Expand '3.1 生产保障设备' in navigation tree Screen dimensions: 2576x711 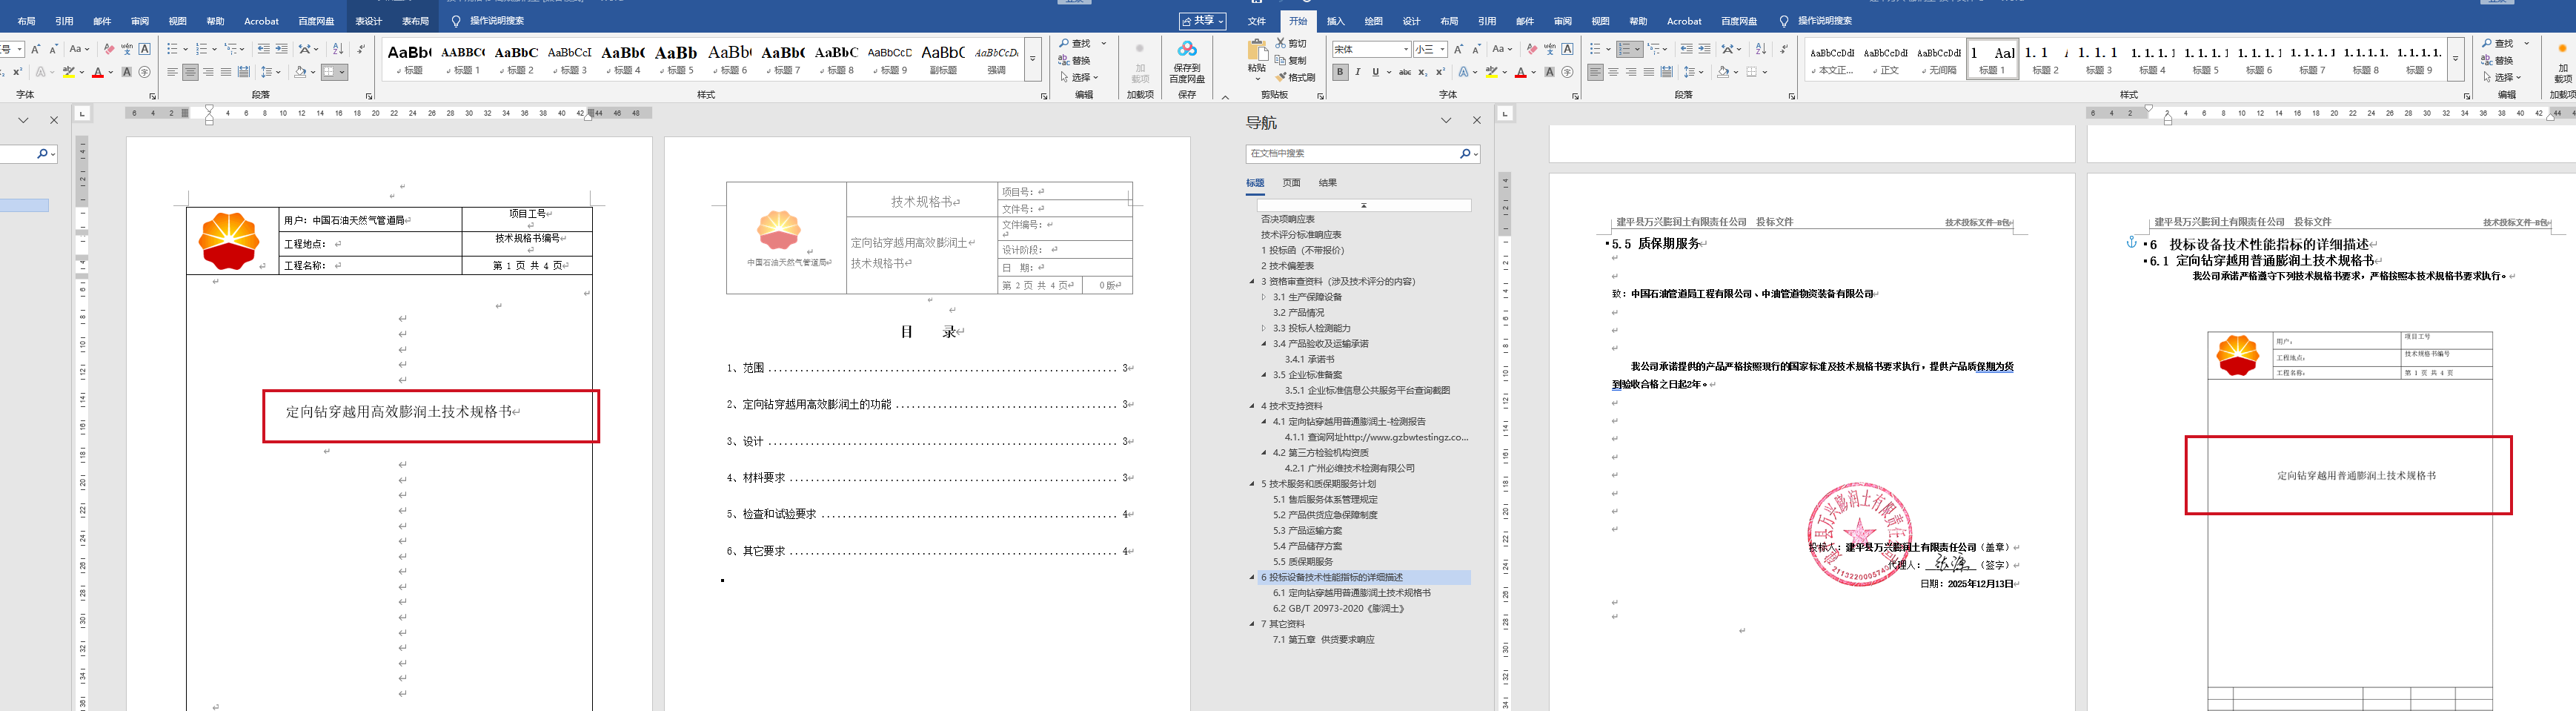1264,297
